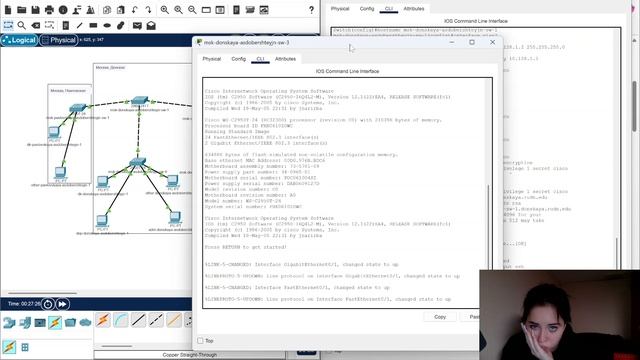Open CLI tab in background device window

(389, 9)
